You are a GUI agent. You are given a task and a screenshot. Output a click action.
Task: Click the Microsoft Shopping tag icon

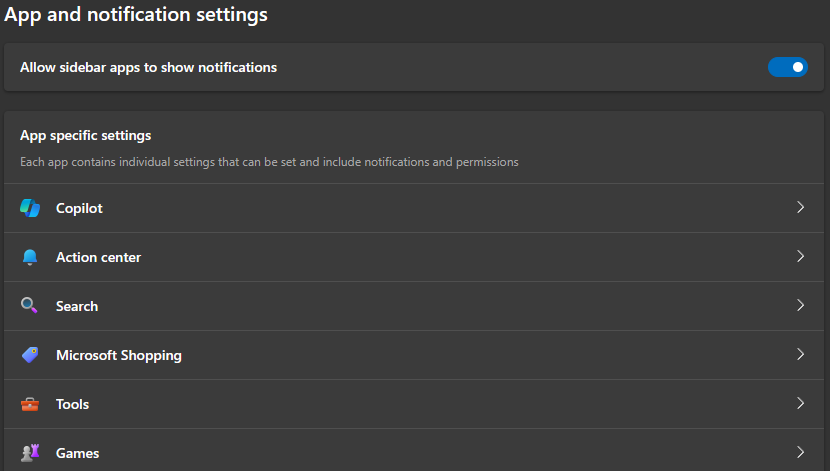[x=30, y=355]
